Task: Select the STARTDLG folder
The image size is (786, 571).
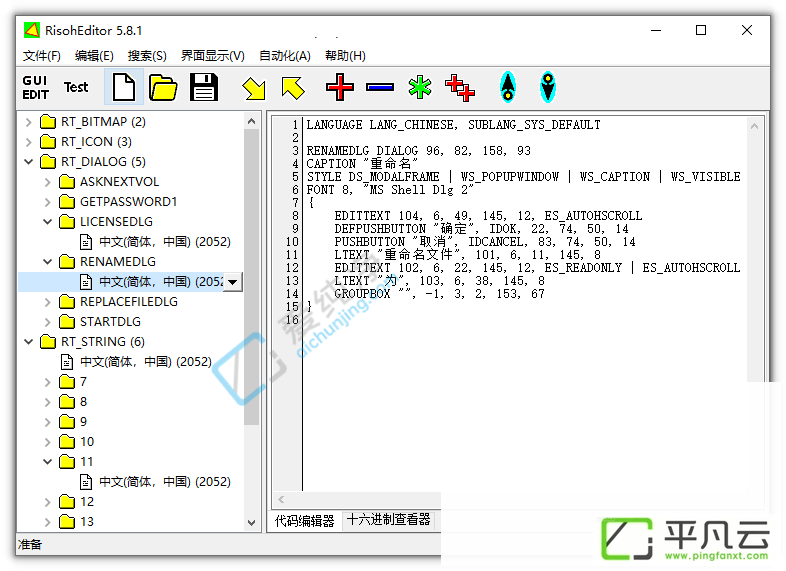Action: click(x=100, y=321)
